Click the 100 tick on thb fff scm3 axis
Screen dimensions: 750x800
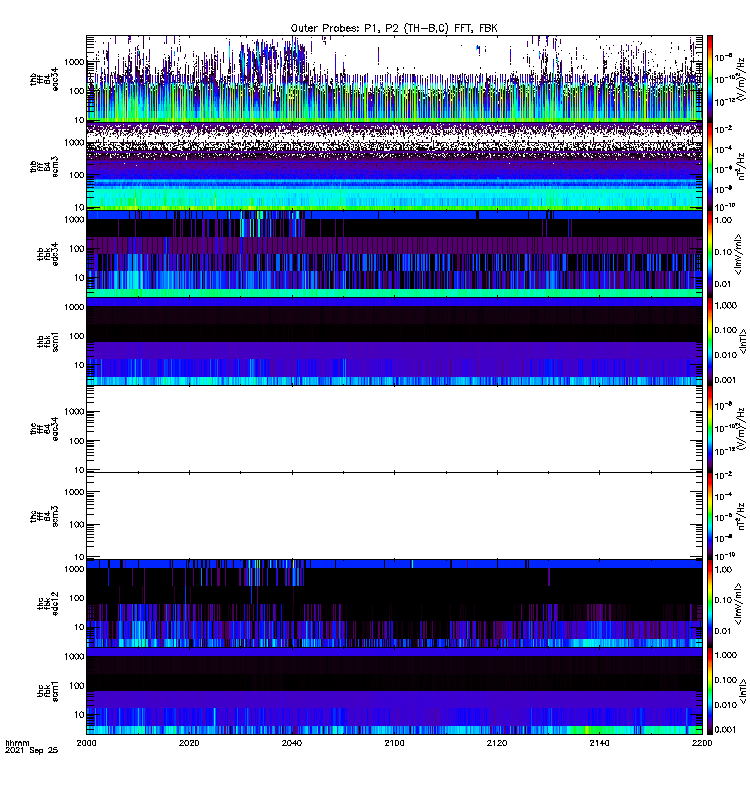[77, 175]
